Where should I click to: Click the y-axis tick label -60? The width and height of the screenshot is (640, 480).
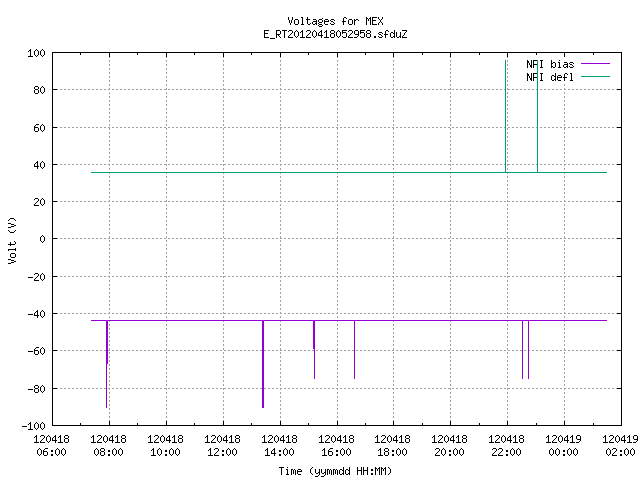(x=36, y=351)
